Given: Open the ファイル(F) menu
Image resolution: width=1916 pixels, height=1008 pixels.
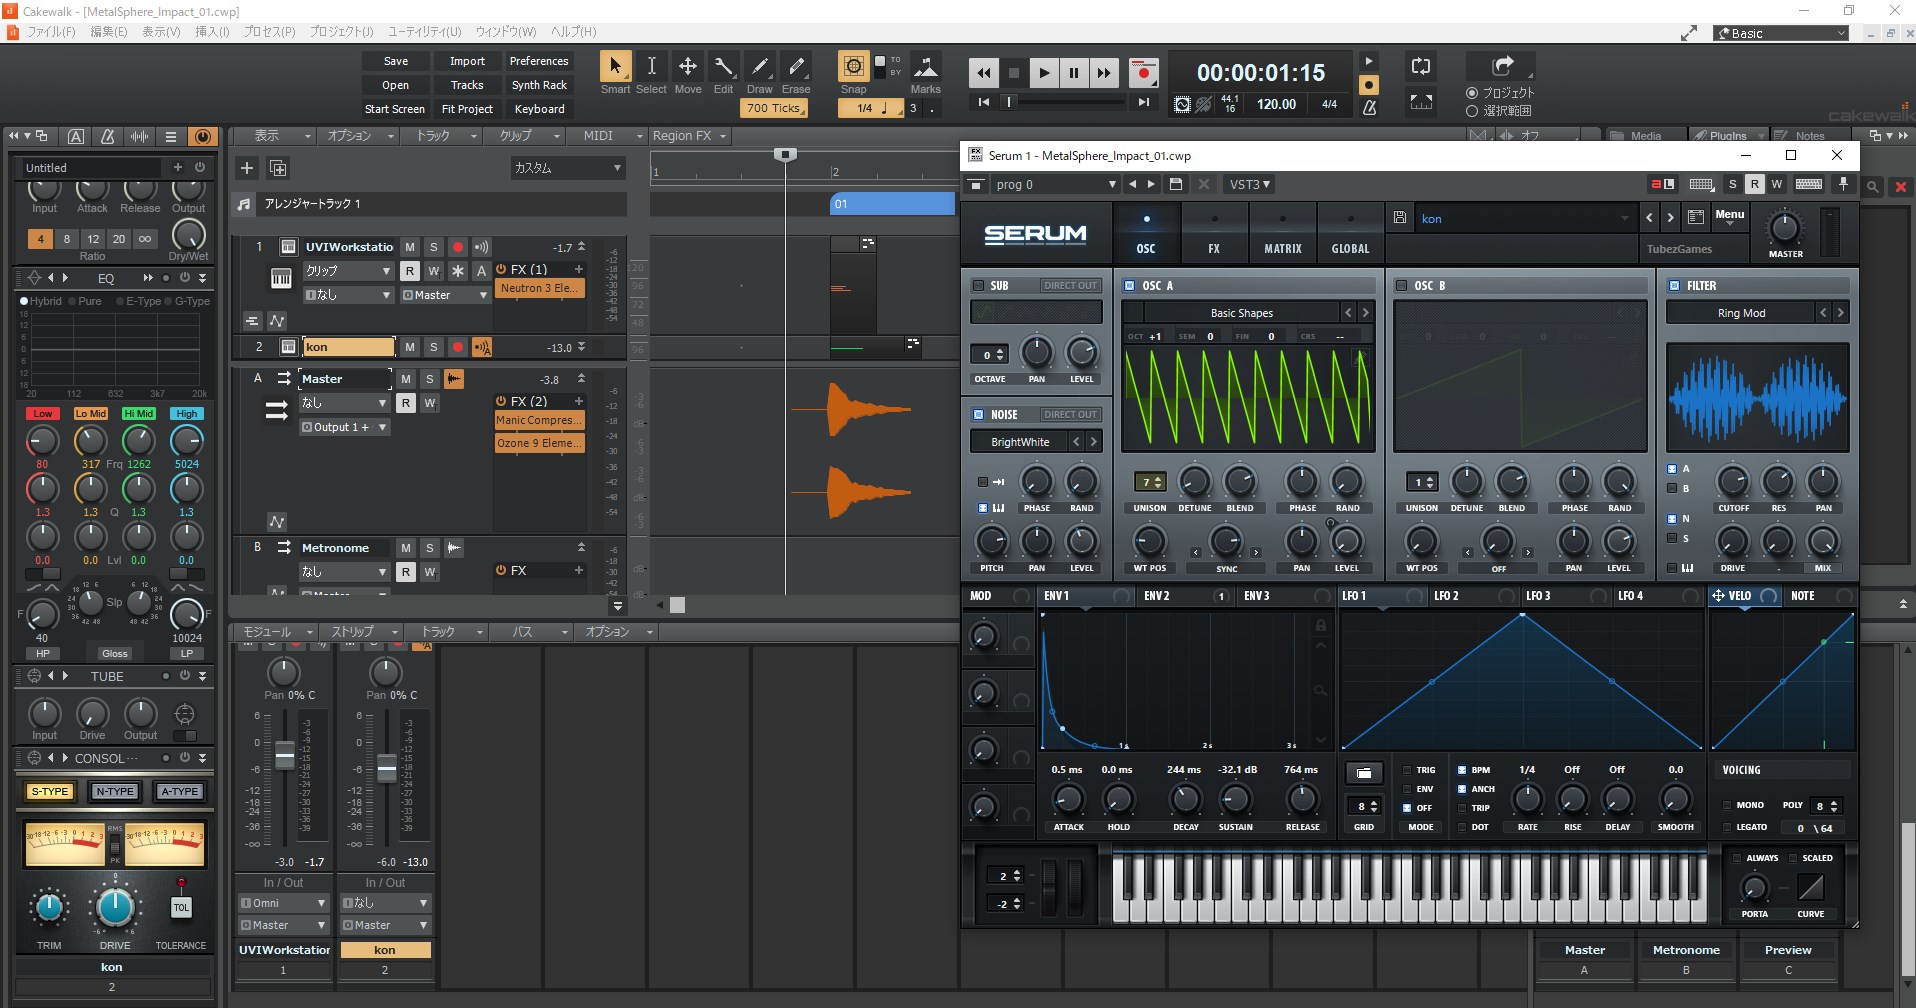Looking at the screenshot, I should coord(50,32).
